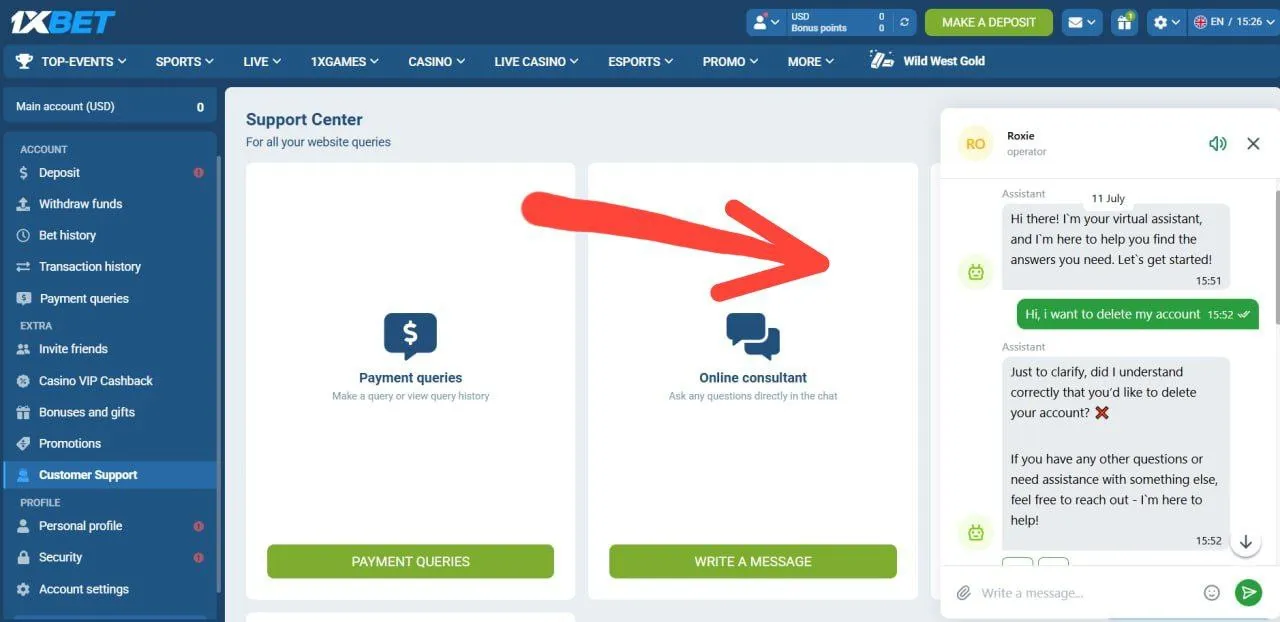Viewport: 1280px width, 622px height.
Task: Click MAKE A DEPOSIT button
Action: (x=989, y=22)
